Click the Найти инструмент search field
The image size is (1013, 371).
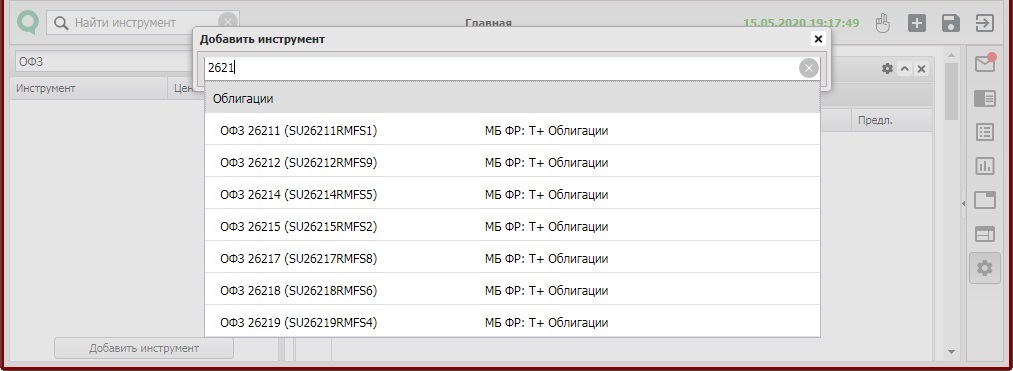tap(142, 23)
